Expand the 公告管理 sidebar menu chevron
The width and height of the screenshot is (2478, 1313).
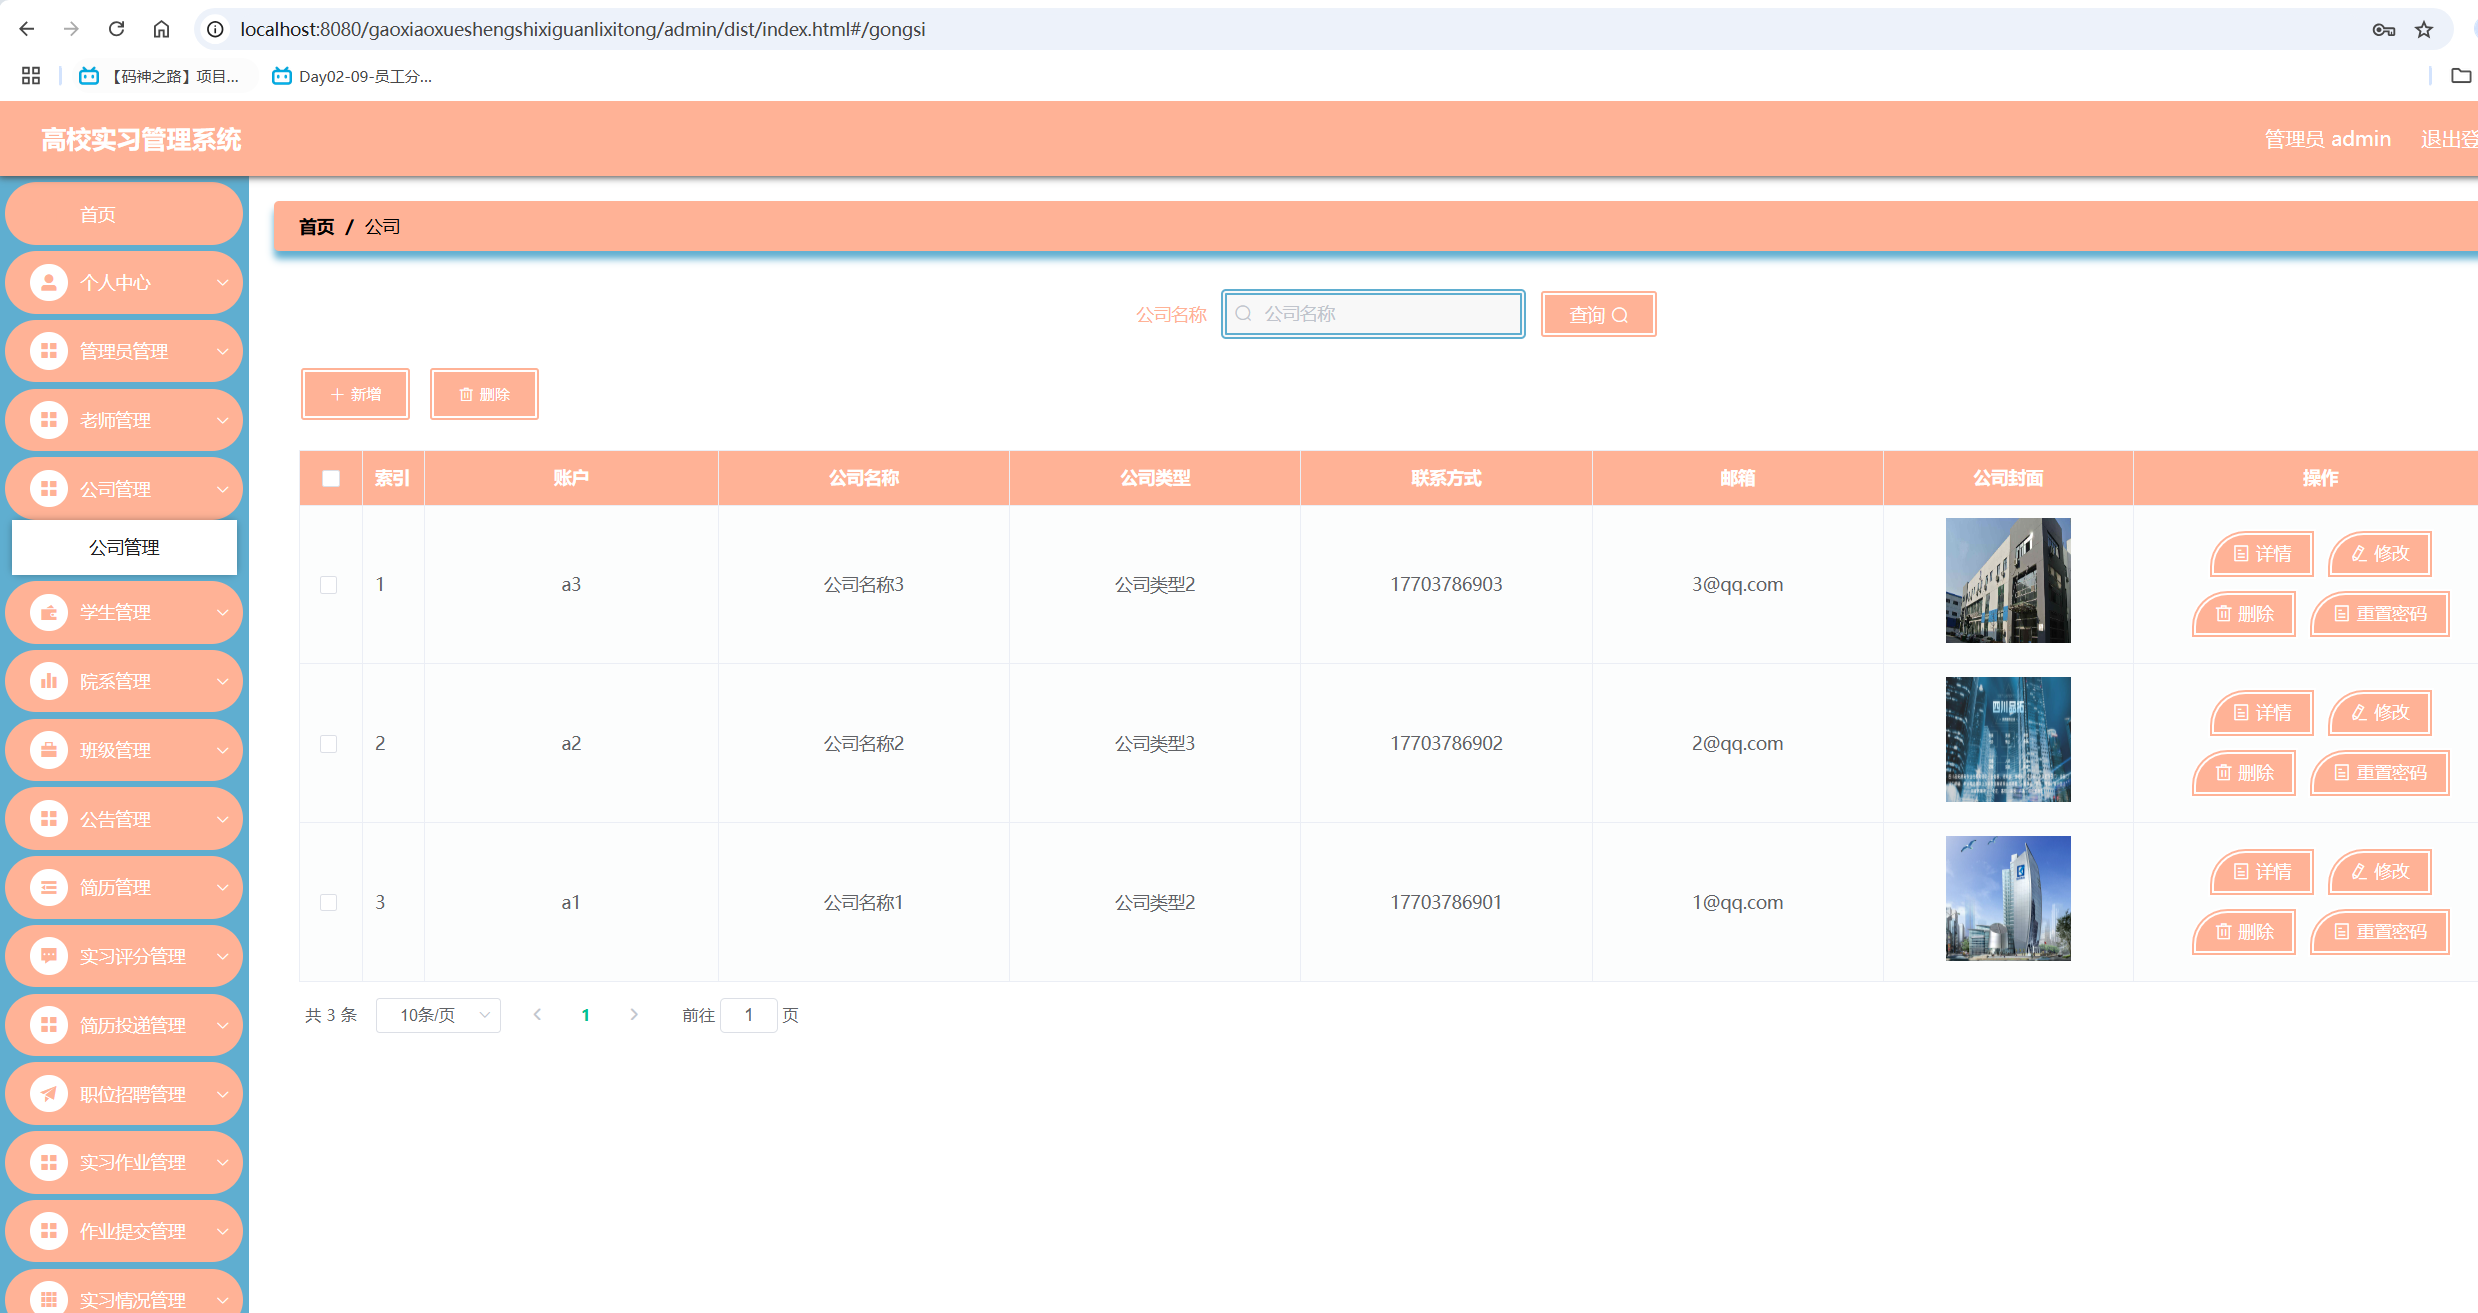click(223, 819)
